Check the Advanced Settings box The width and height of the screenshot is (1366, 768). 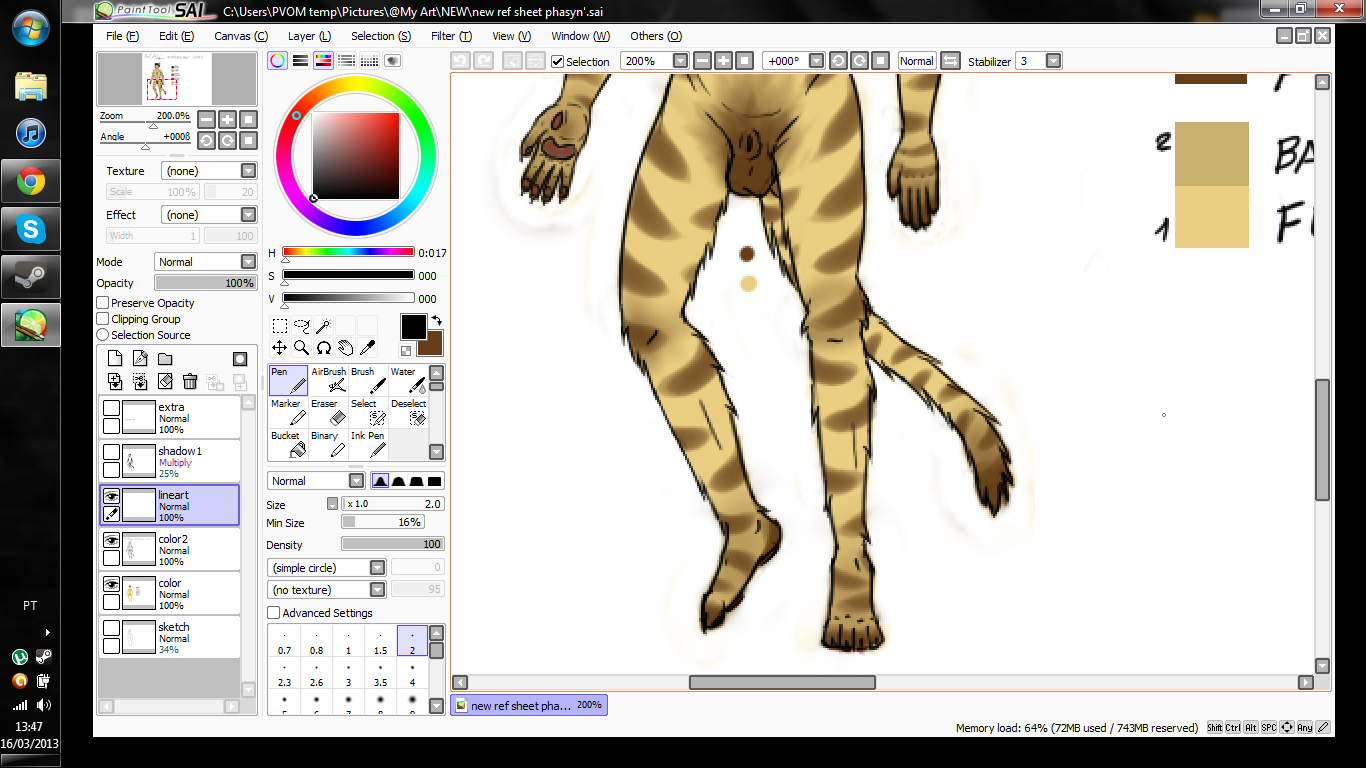(x=274, y=613)
